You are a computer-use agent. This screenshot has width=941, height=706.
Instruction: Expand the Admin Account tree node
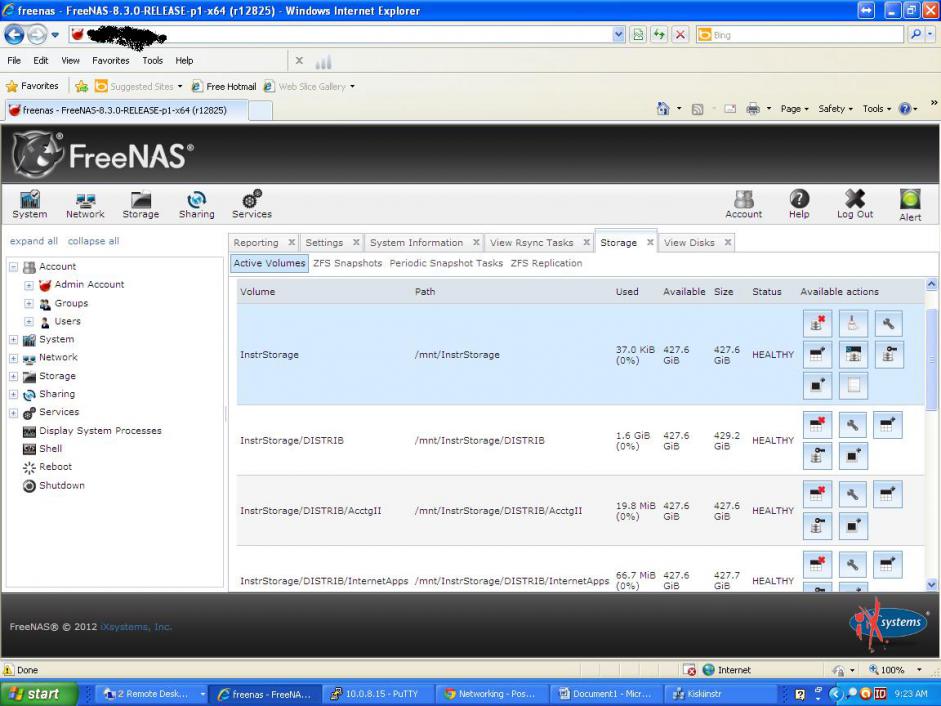click(x=29, y=285)
